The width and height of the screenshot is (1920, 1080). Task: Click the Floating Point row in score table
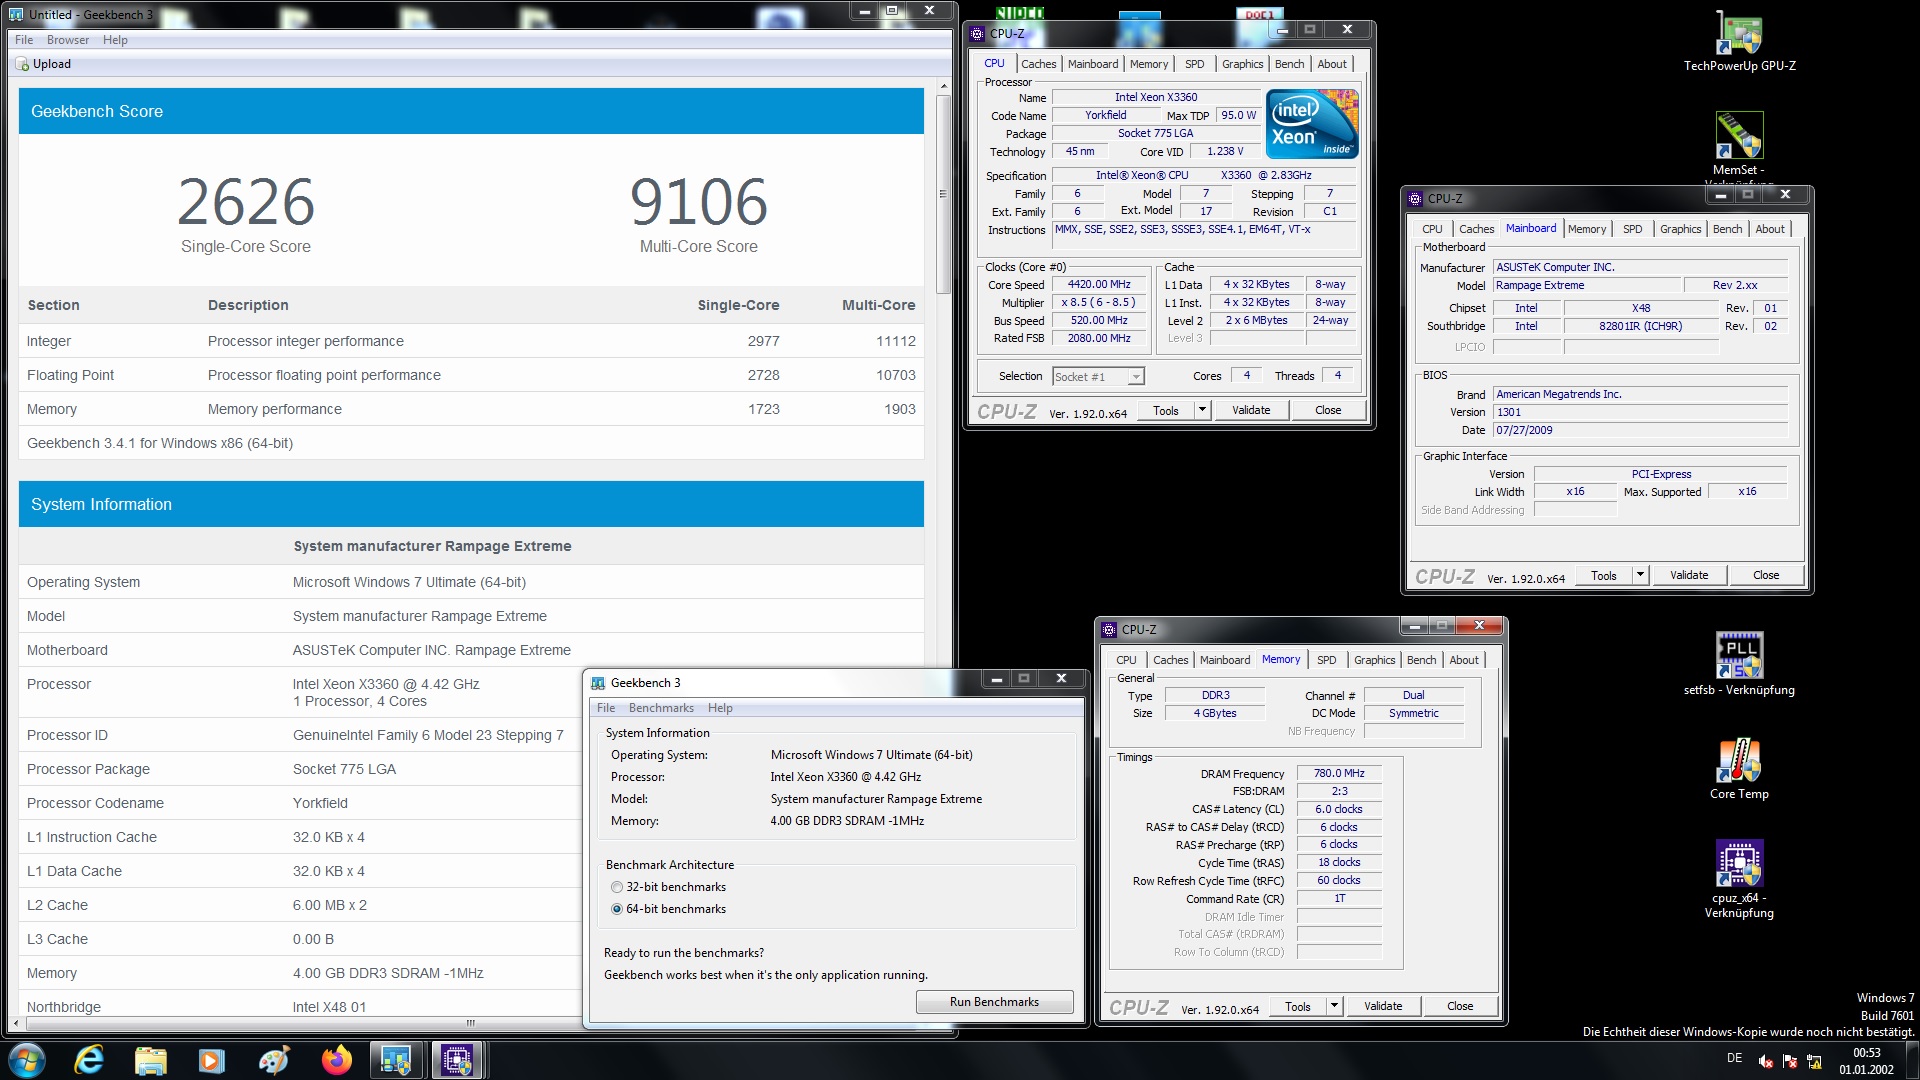[x=471, y=375]
